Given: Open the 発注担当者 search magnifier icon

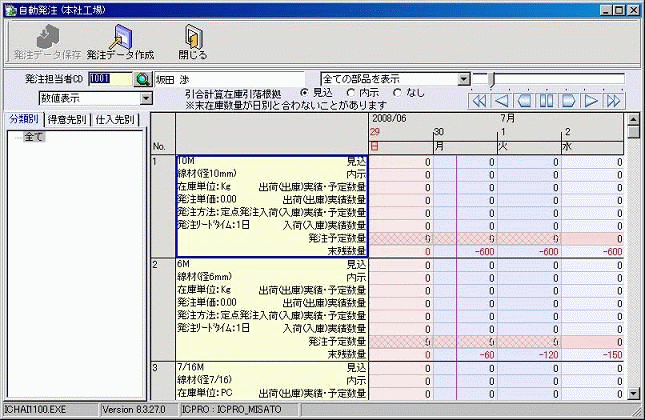Looking at the screenshot, I should pos(143,79).
